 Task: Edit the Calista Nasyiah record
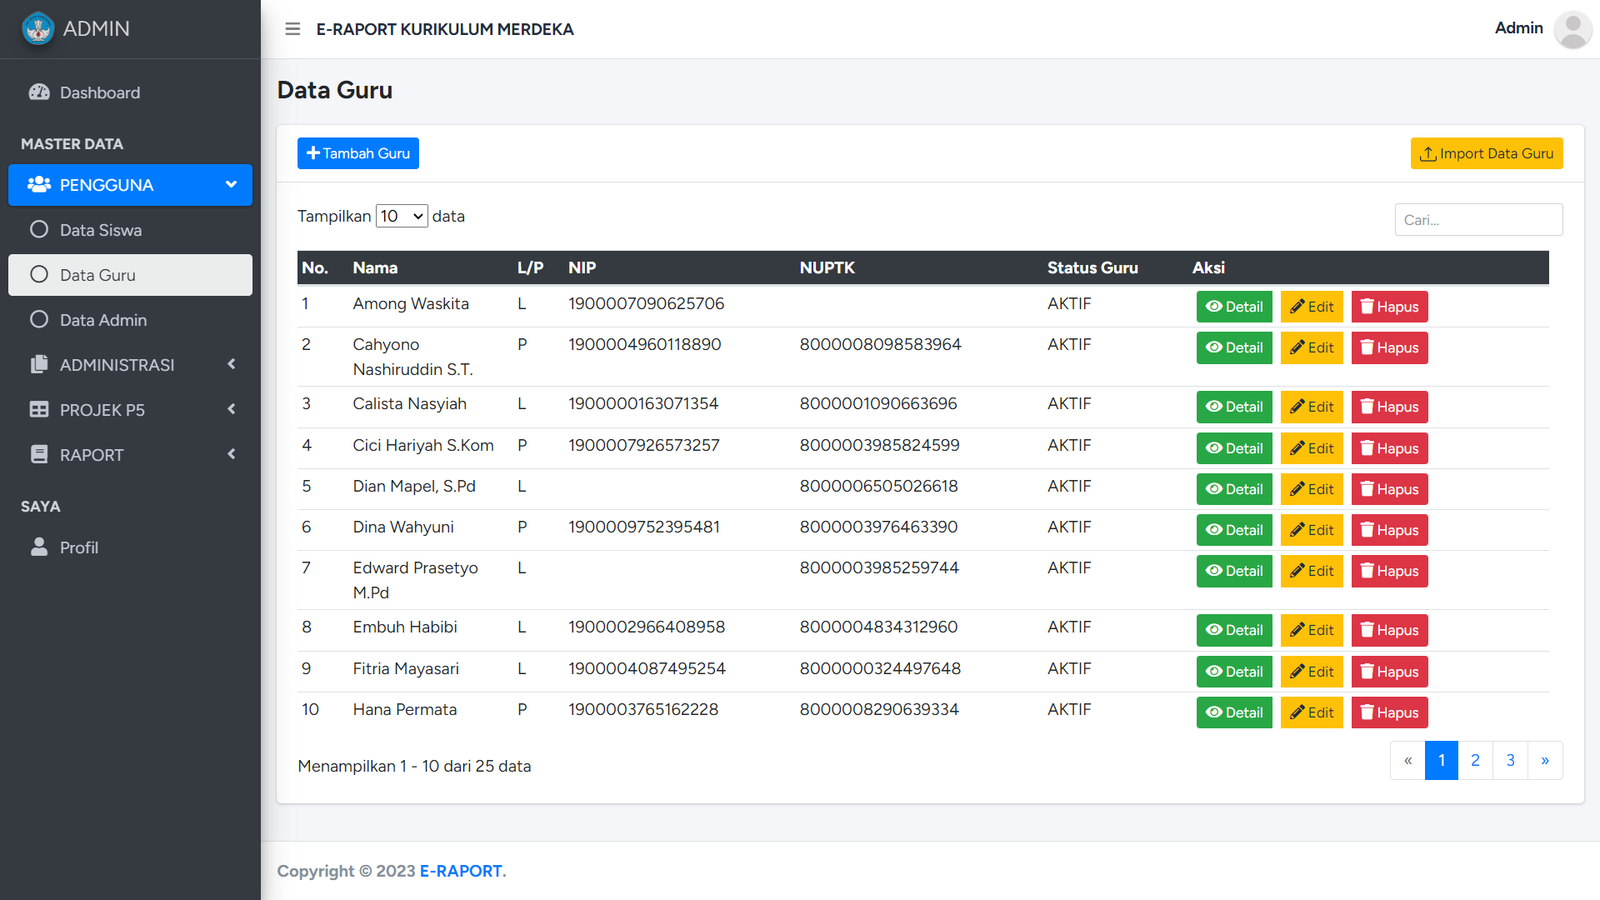click(1311, 407)
